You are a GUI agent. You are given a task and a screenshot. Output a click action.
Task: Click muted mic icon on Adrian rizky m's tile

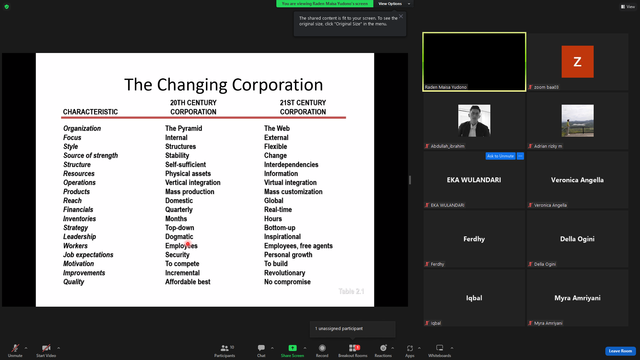(x=530, y=146)
